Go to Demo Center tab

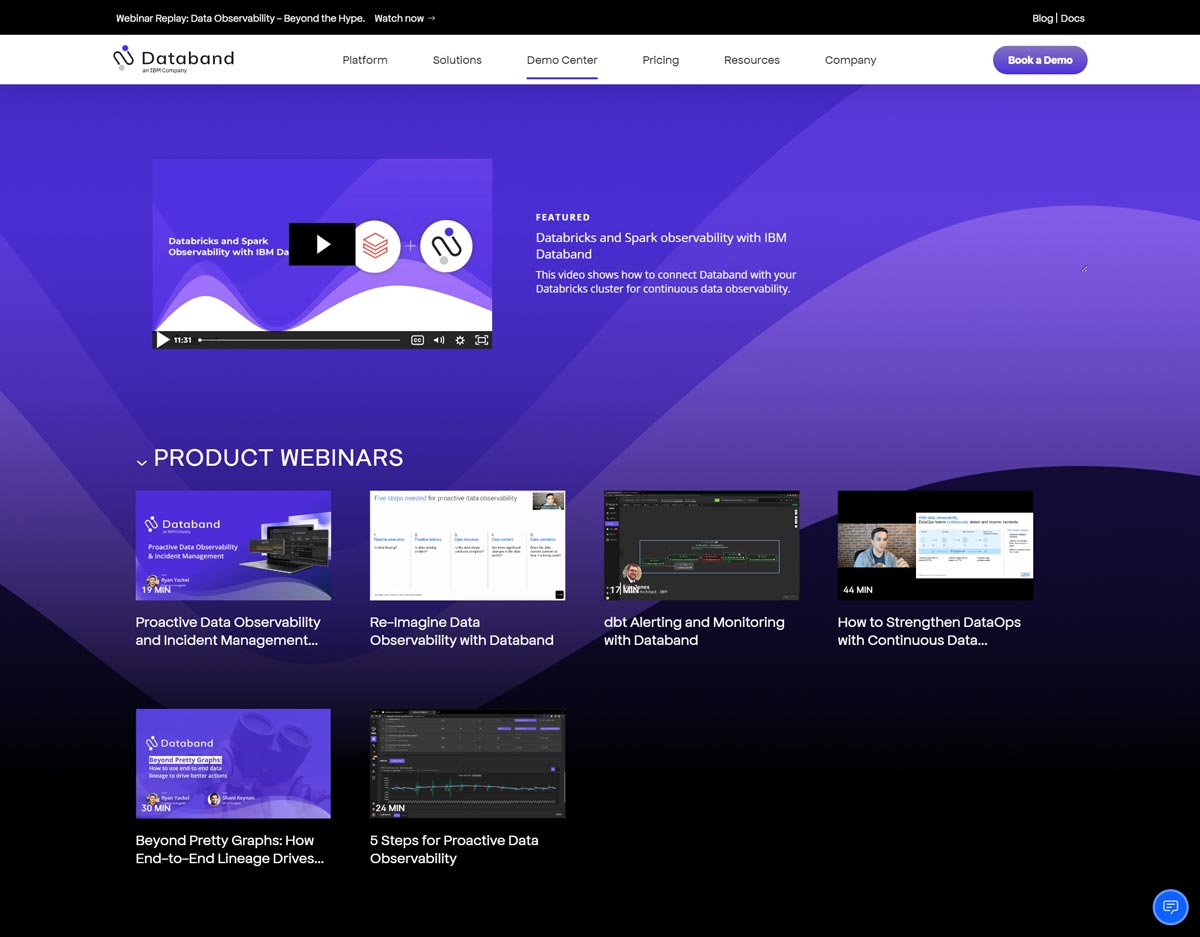(x=562, y=60)
